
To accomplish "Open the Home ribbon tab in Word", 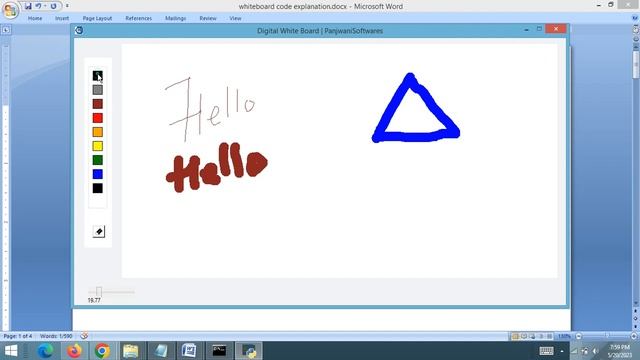I will (35, 18).
